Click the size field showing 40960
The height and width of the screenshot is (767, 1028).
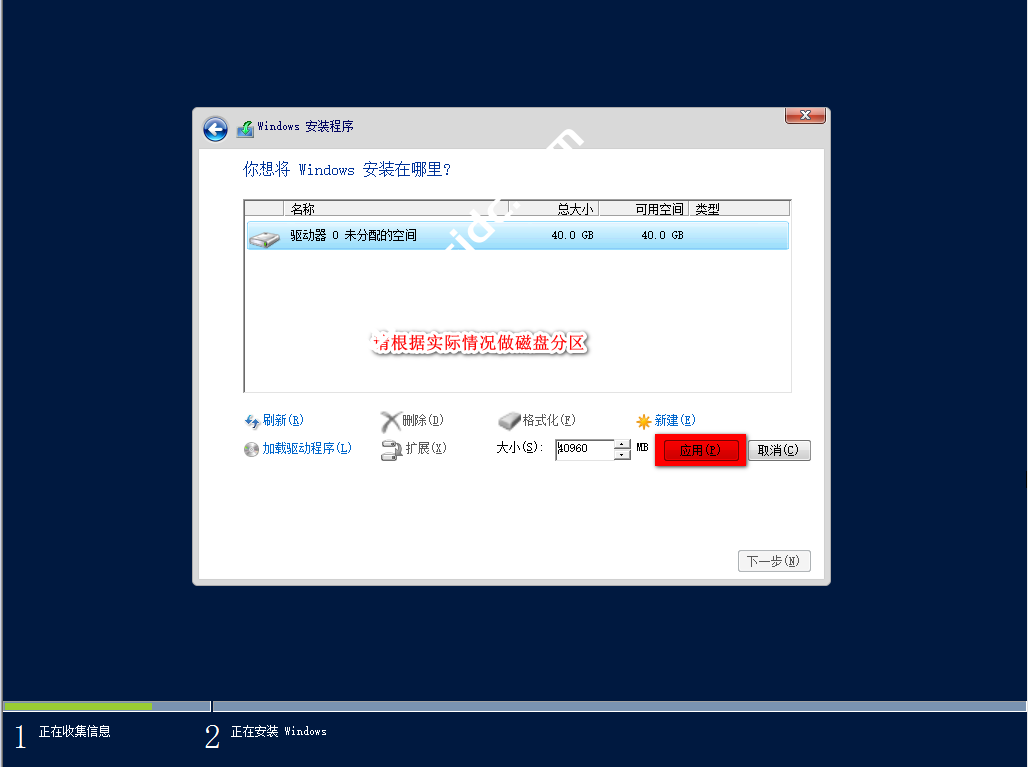[584, 449]
